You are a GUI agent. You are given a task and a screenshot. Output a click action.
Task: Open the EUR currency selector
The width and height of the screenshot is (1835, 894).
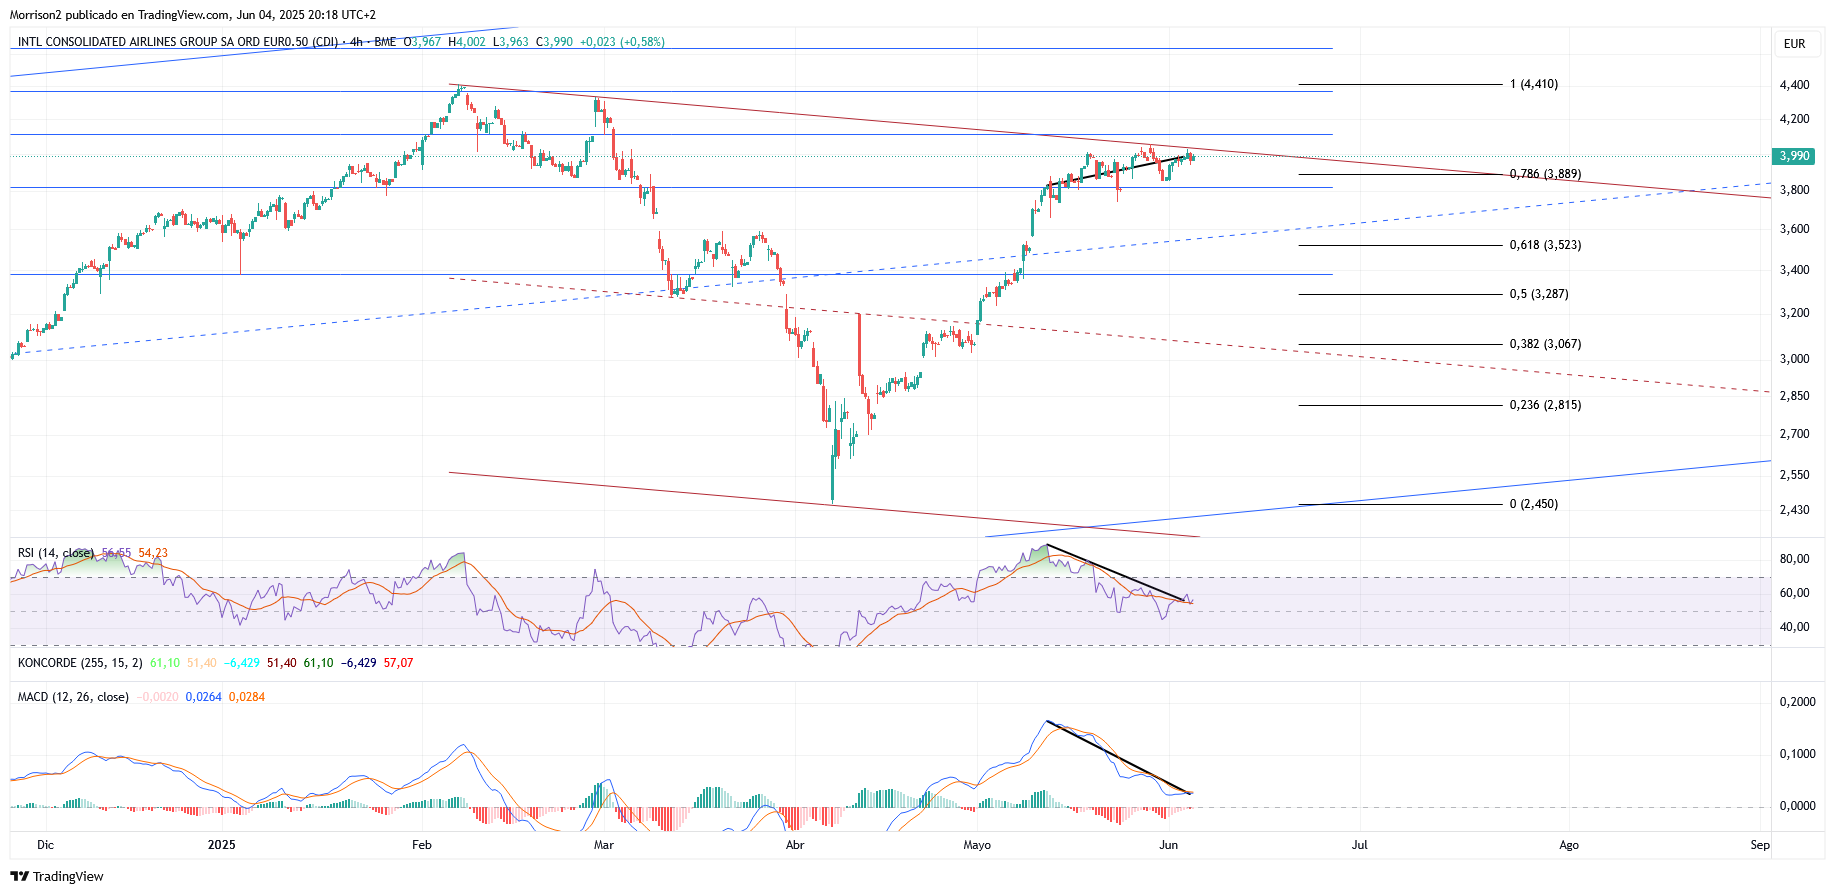1795,44
